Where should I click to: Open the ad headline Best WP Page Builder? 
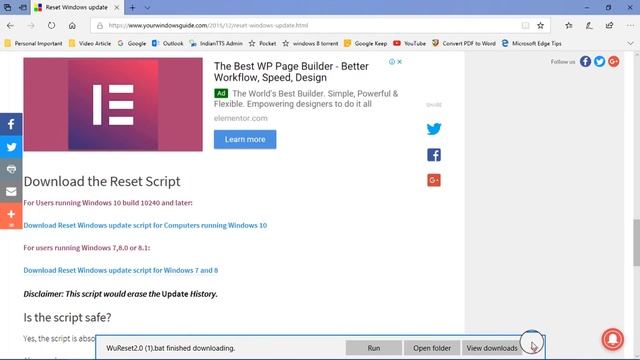click(291, 72)
